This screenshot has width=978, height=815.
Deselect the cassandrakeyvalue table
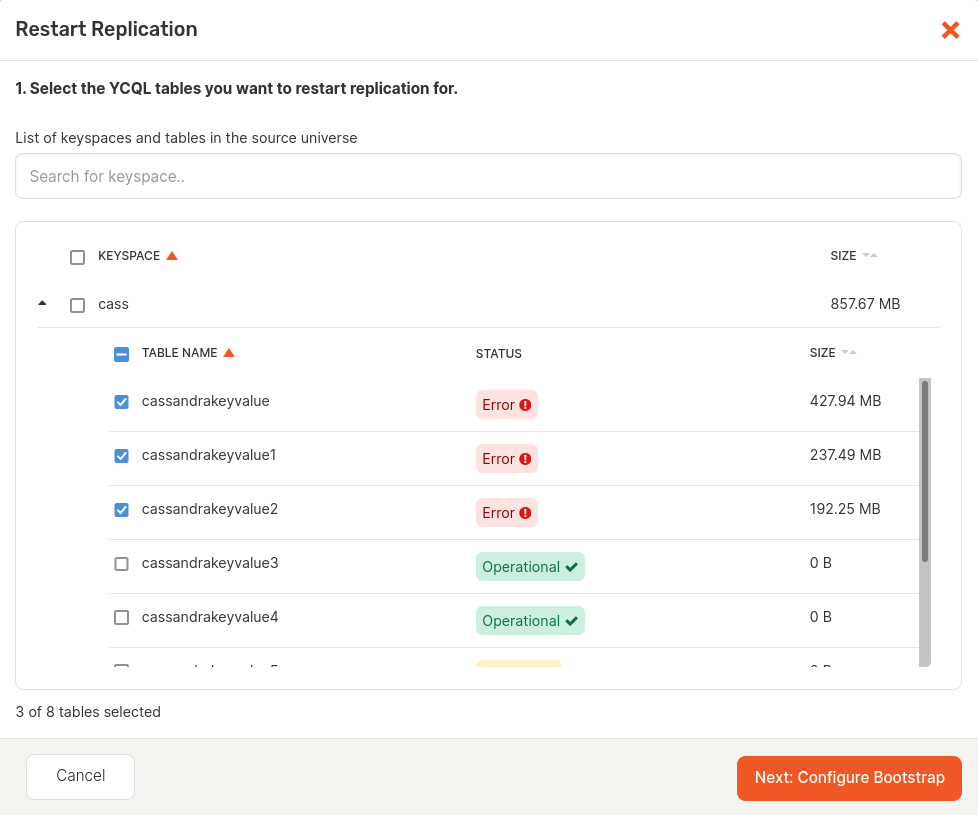click(121, 401)
